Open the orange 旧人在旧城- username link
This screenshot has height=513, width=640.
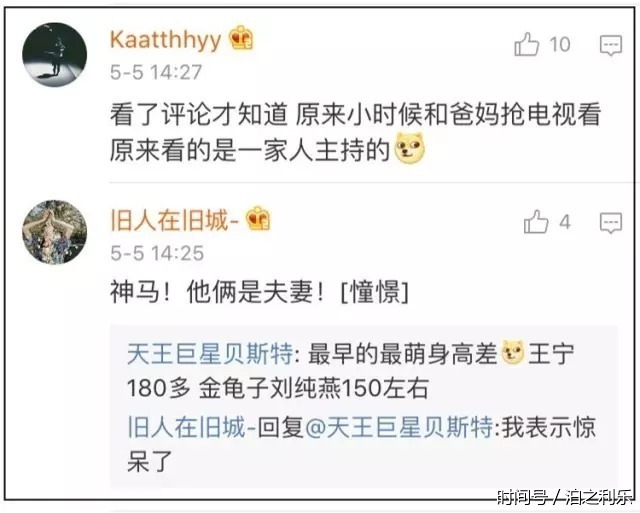[174, 220]
